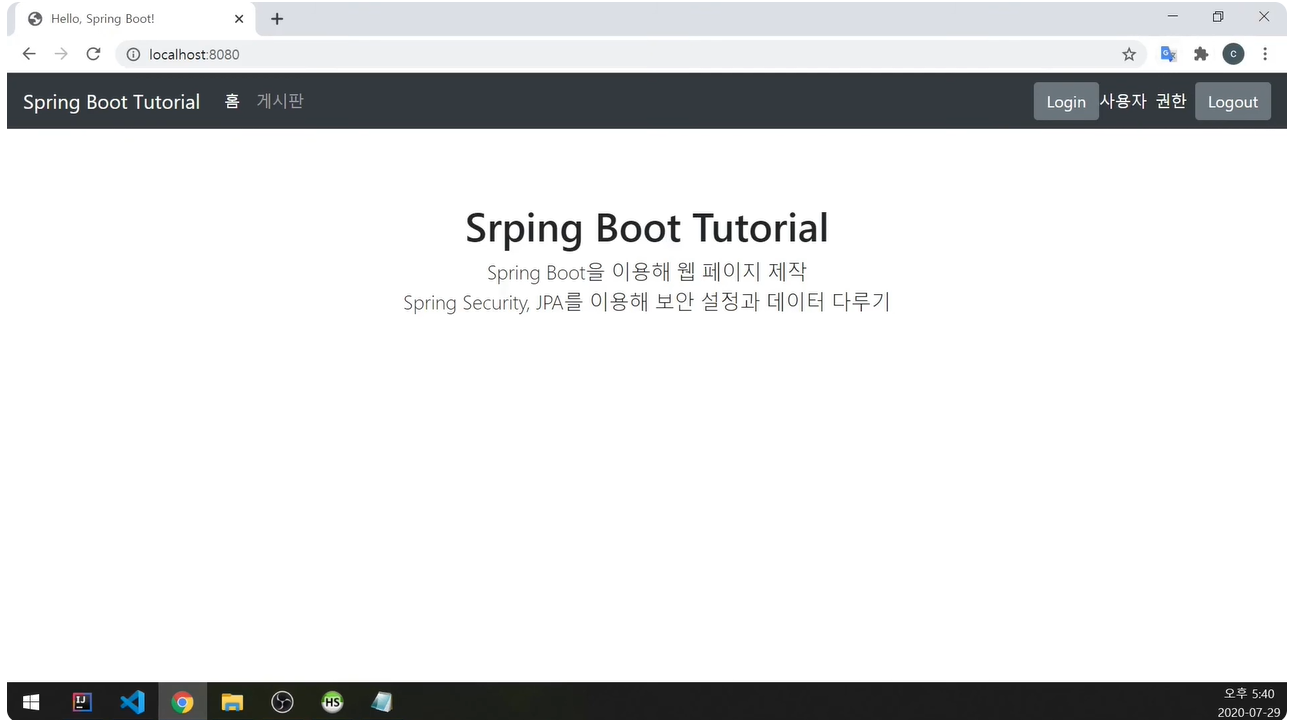Click the Srping Boot Tutorial heading
The image size is (1290, 720).
pyautogui.click(x=646, y=228)
